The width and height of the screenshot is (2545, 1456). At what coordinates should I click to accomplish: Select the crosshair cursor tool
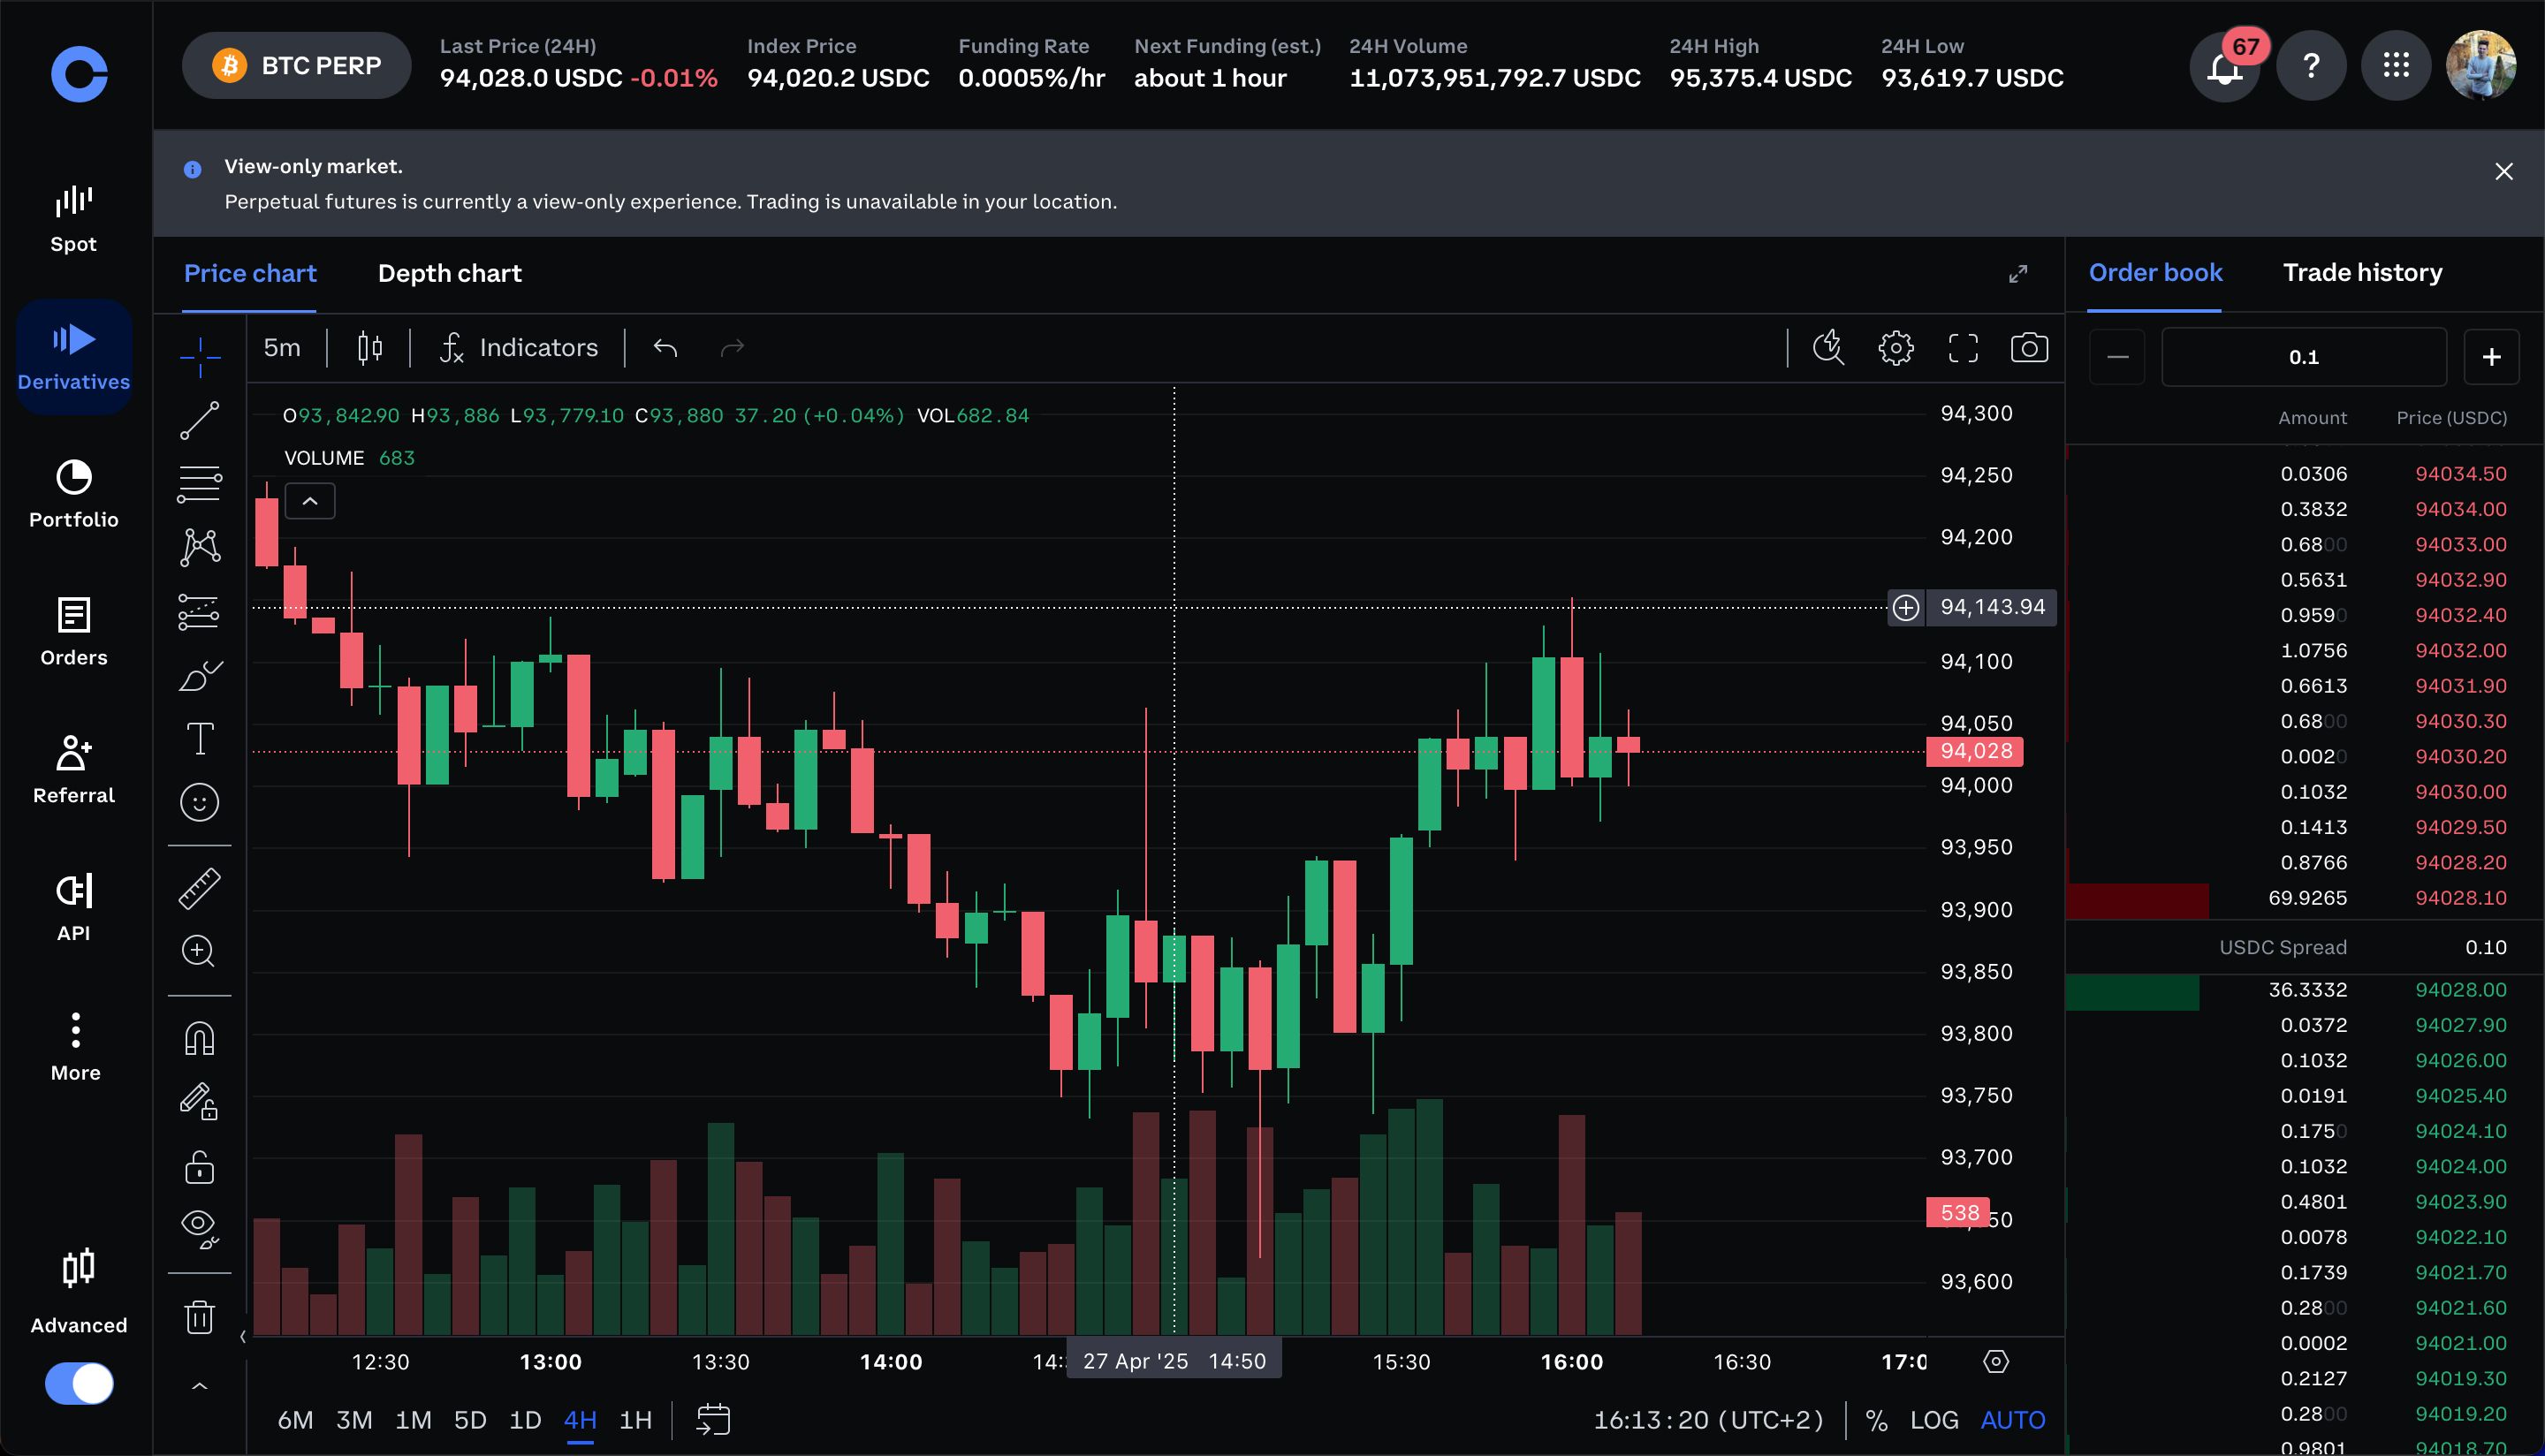(200, 357)
